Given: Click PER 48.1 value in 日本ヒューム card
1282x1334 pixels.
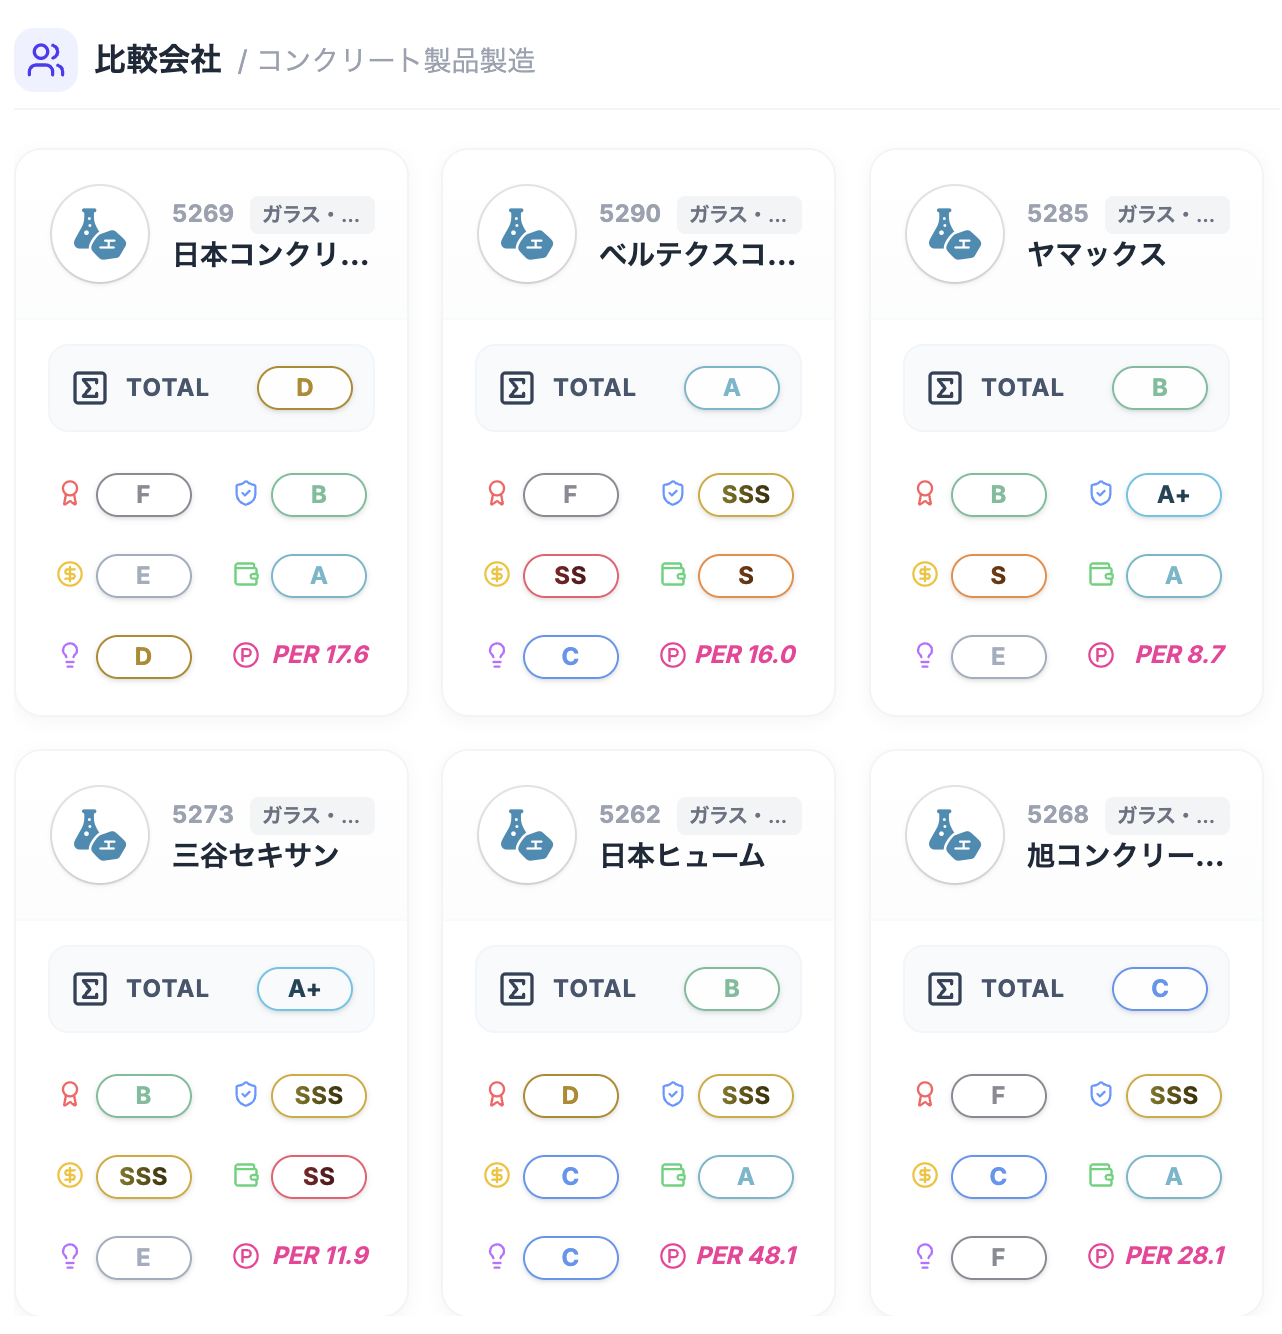Looking at the screenshot, I should tap(746, 1256).
